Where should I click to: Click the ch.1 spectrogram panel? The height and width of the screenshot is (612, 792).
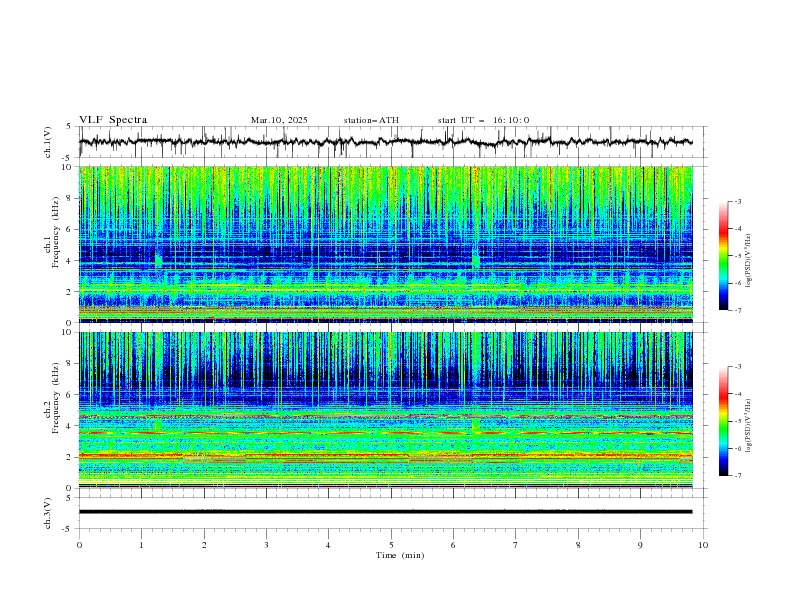pyautogui.click(x=385, y=244)
